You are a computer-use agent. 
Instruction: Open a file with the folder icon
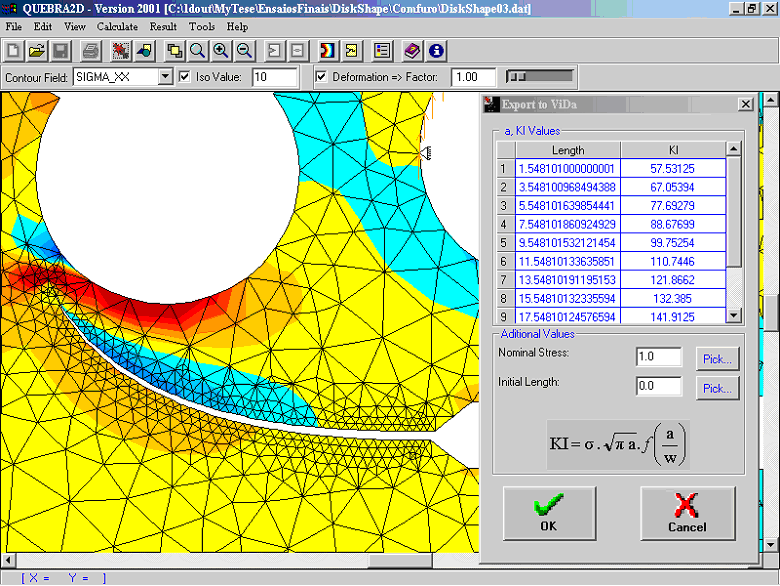(37, 50)
